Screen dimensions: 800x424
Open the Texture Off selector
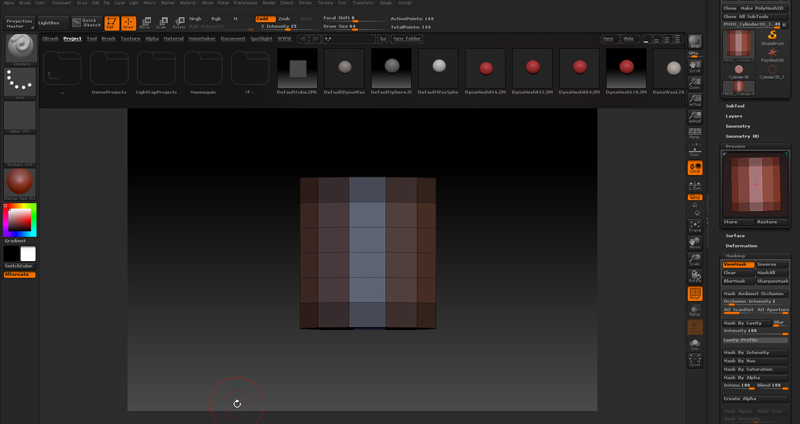coord(20,151)
